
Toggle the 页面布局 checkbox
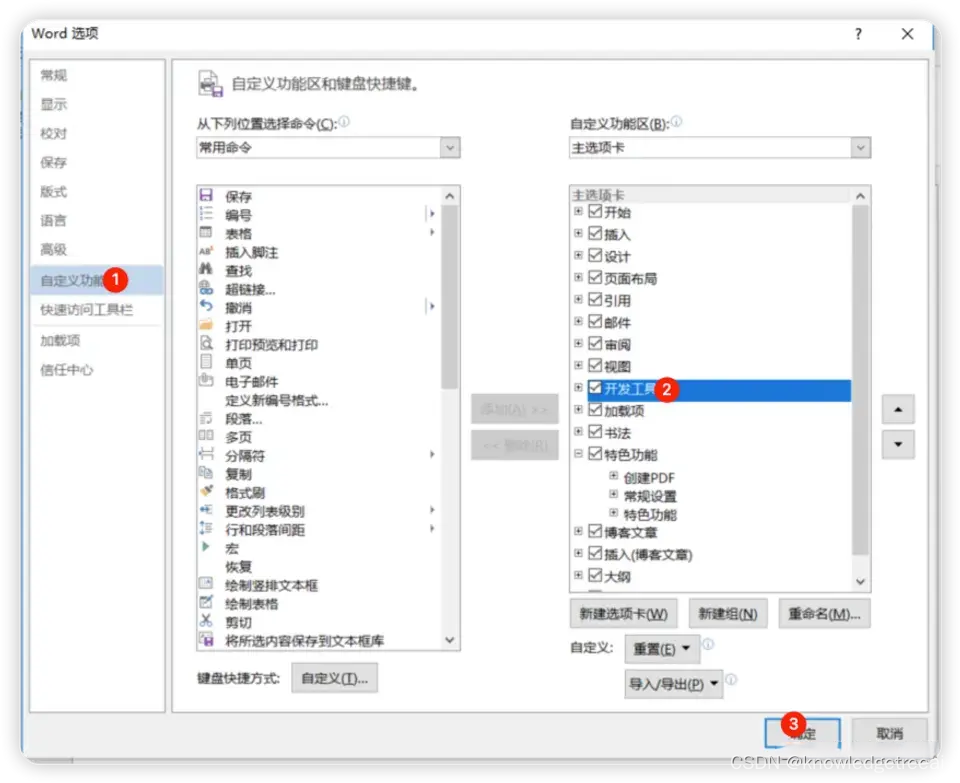click(x=595, y=277)
